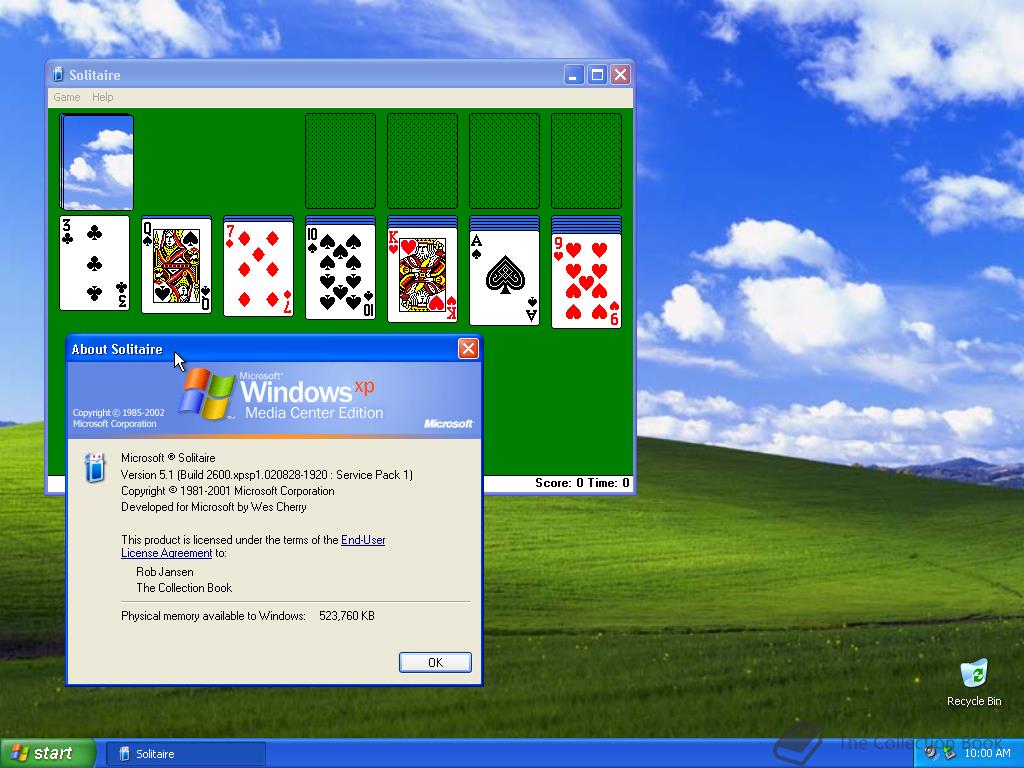Select the 3 of clubs card

pos(95,263)
